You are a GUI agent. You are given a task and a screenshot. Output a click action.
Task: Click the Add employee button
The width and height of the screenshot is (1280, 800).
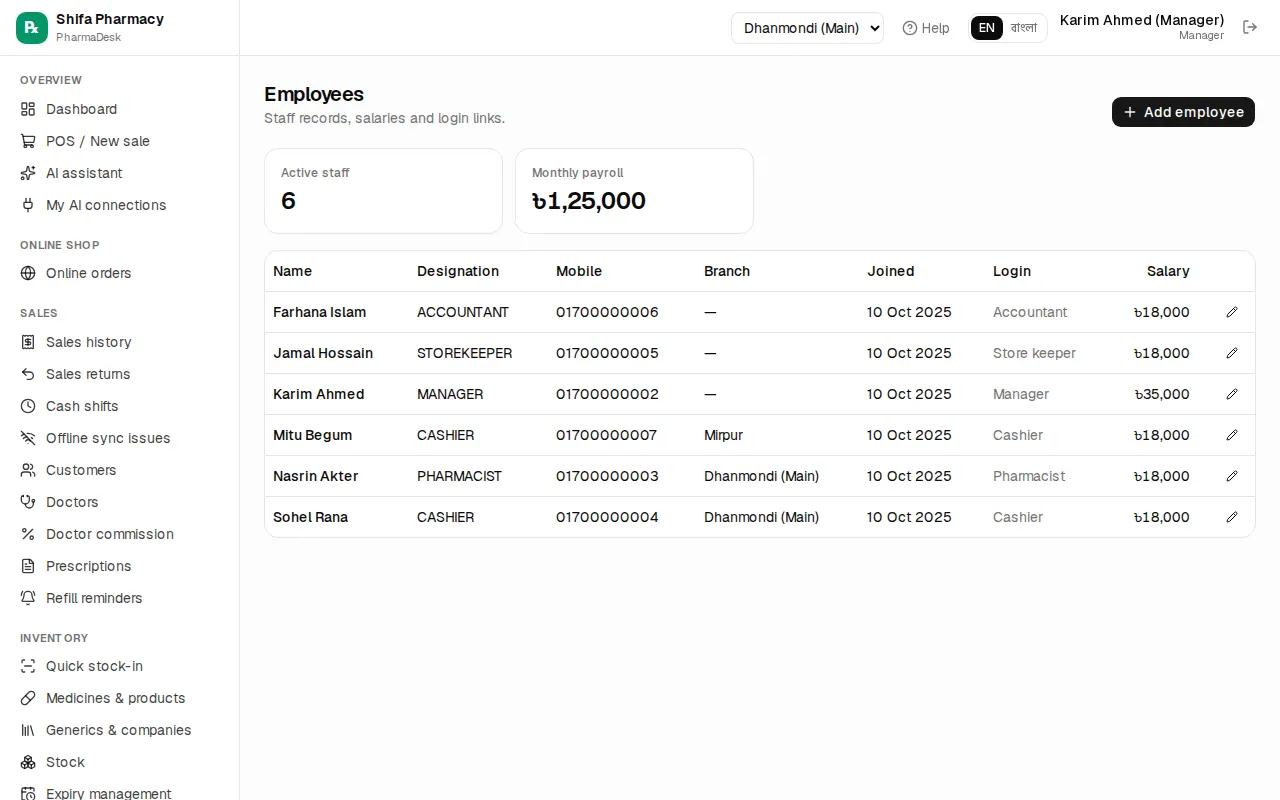coord(1183,112)
